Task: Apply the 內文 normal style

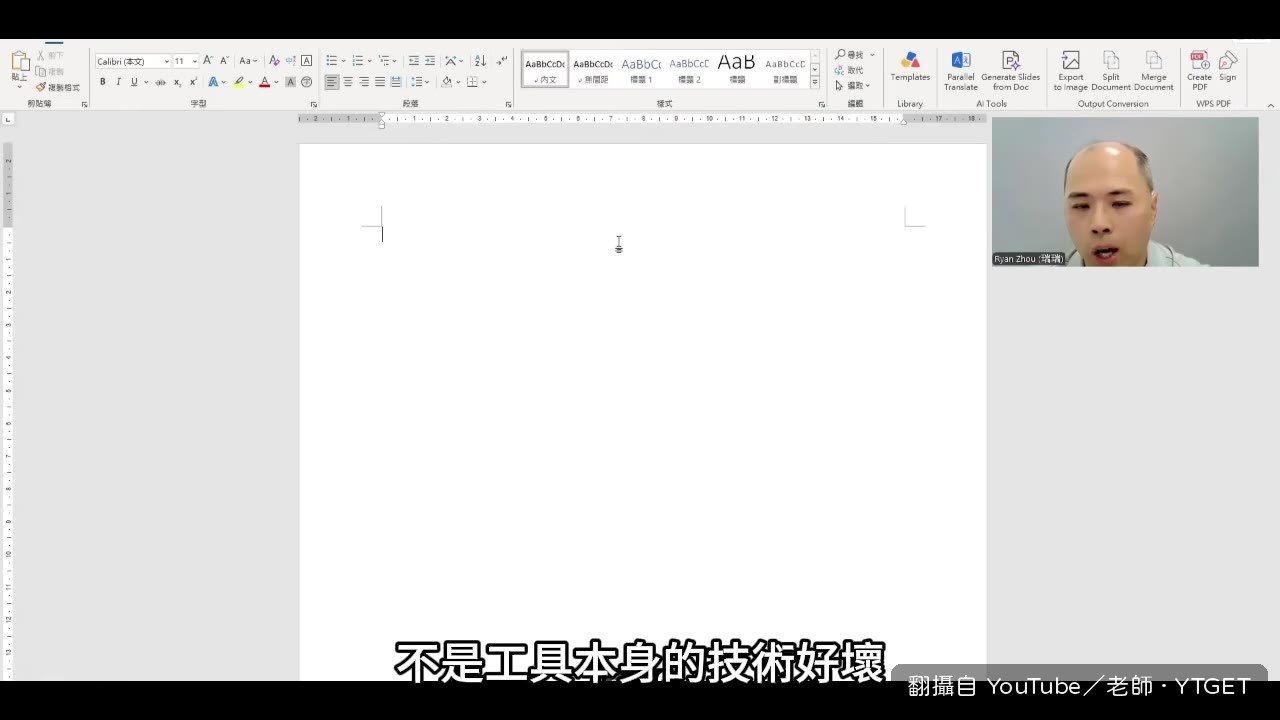Action: click(x=545, y=69)
